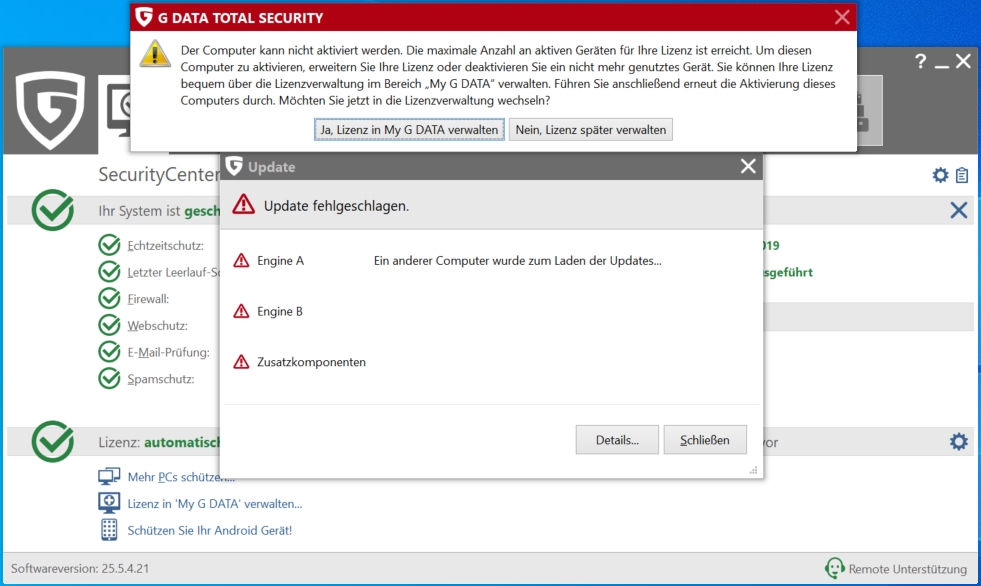
Task: Select the 'Engine B' row label
Action: point(280,311)
